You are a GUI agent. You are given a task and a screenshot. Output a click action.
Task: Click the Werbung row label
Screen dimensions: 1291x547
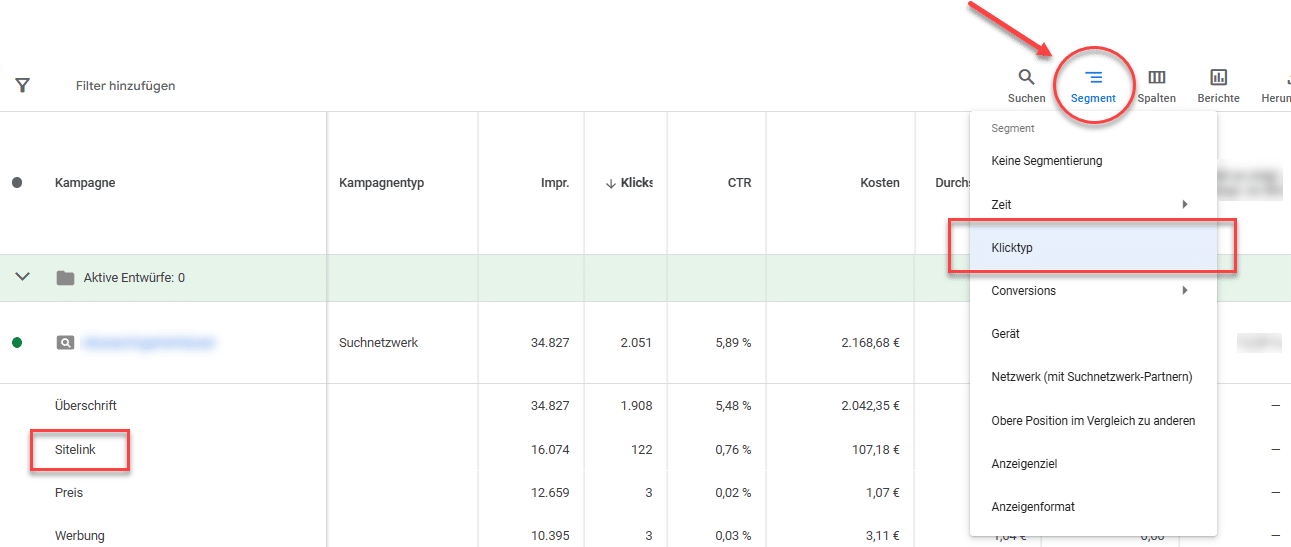coord(80,536)
